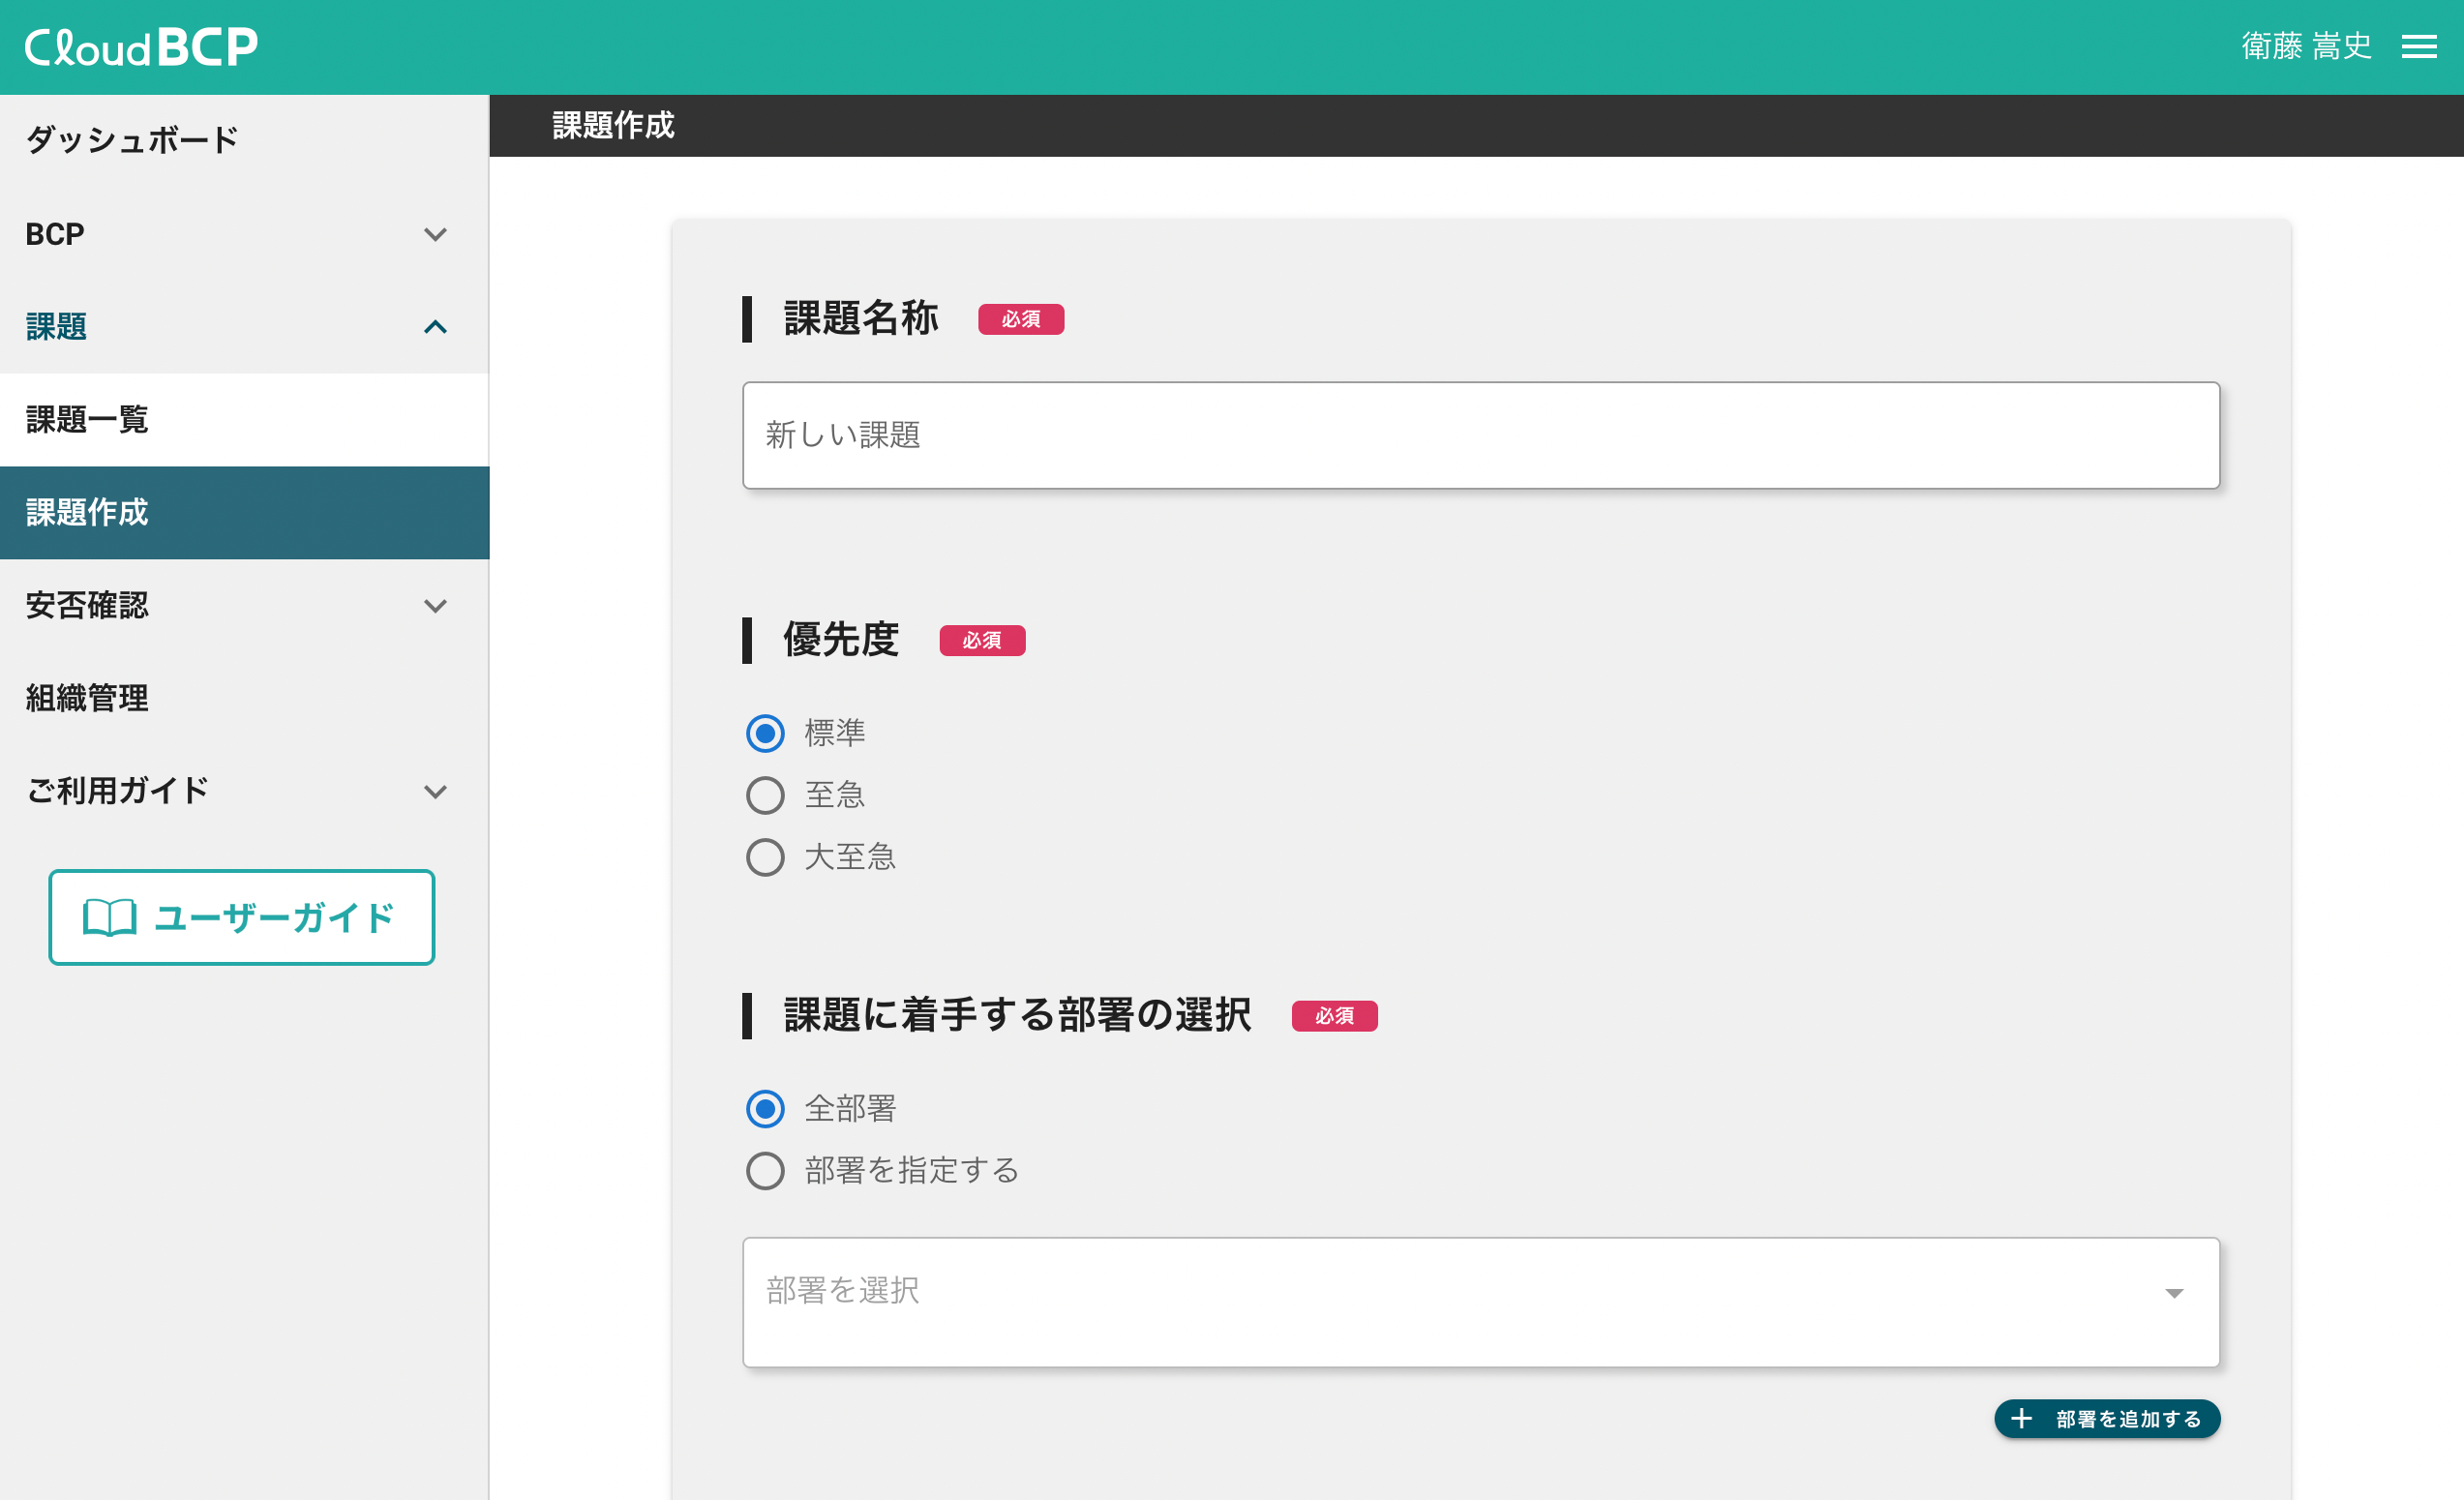
Task: Collapse the 課題 sidebar section chevron
Action: click(x=435, y=327)
